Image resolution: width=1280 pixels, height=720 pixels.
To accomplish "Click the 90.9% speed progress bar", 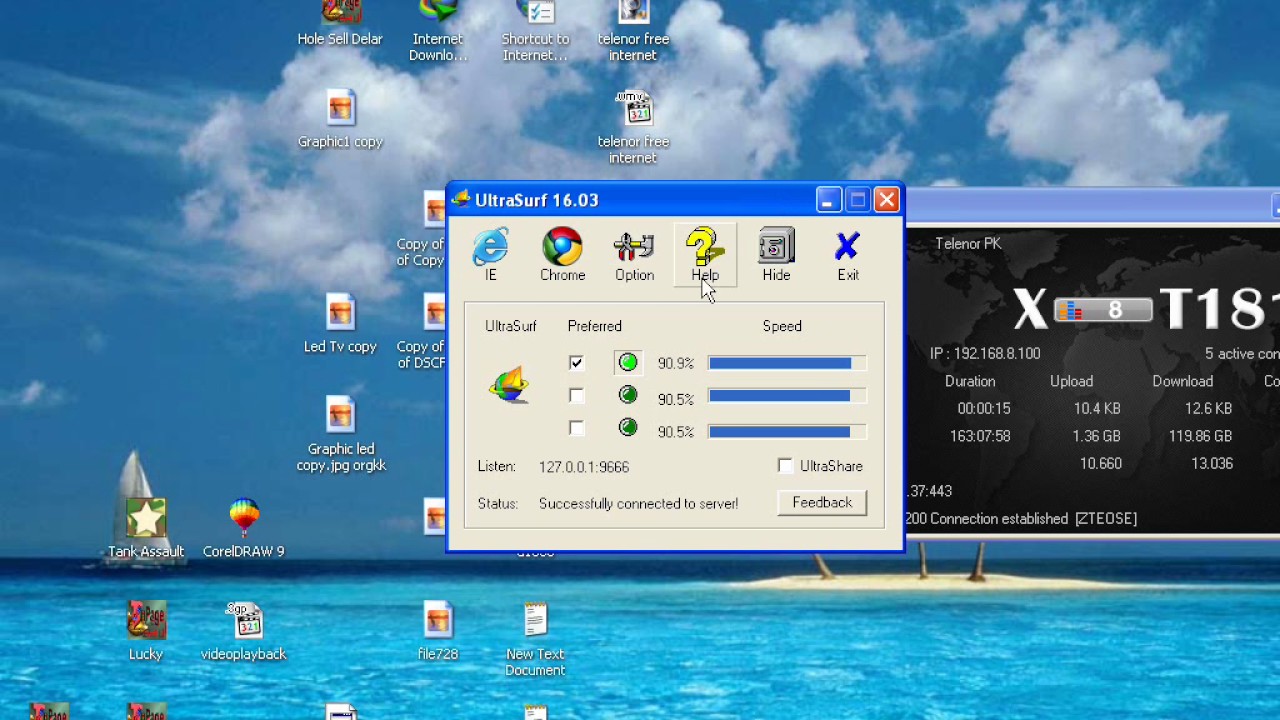I will (x=786, y=363).
